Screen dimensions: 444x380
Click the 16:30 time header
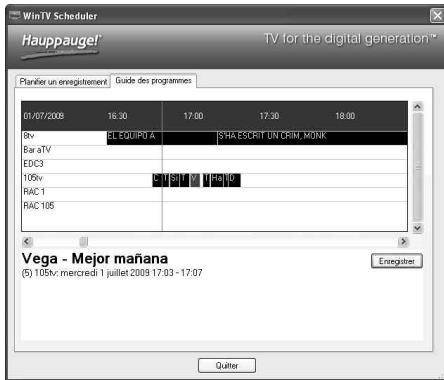tap(117, 116)
